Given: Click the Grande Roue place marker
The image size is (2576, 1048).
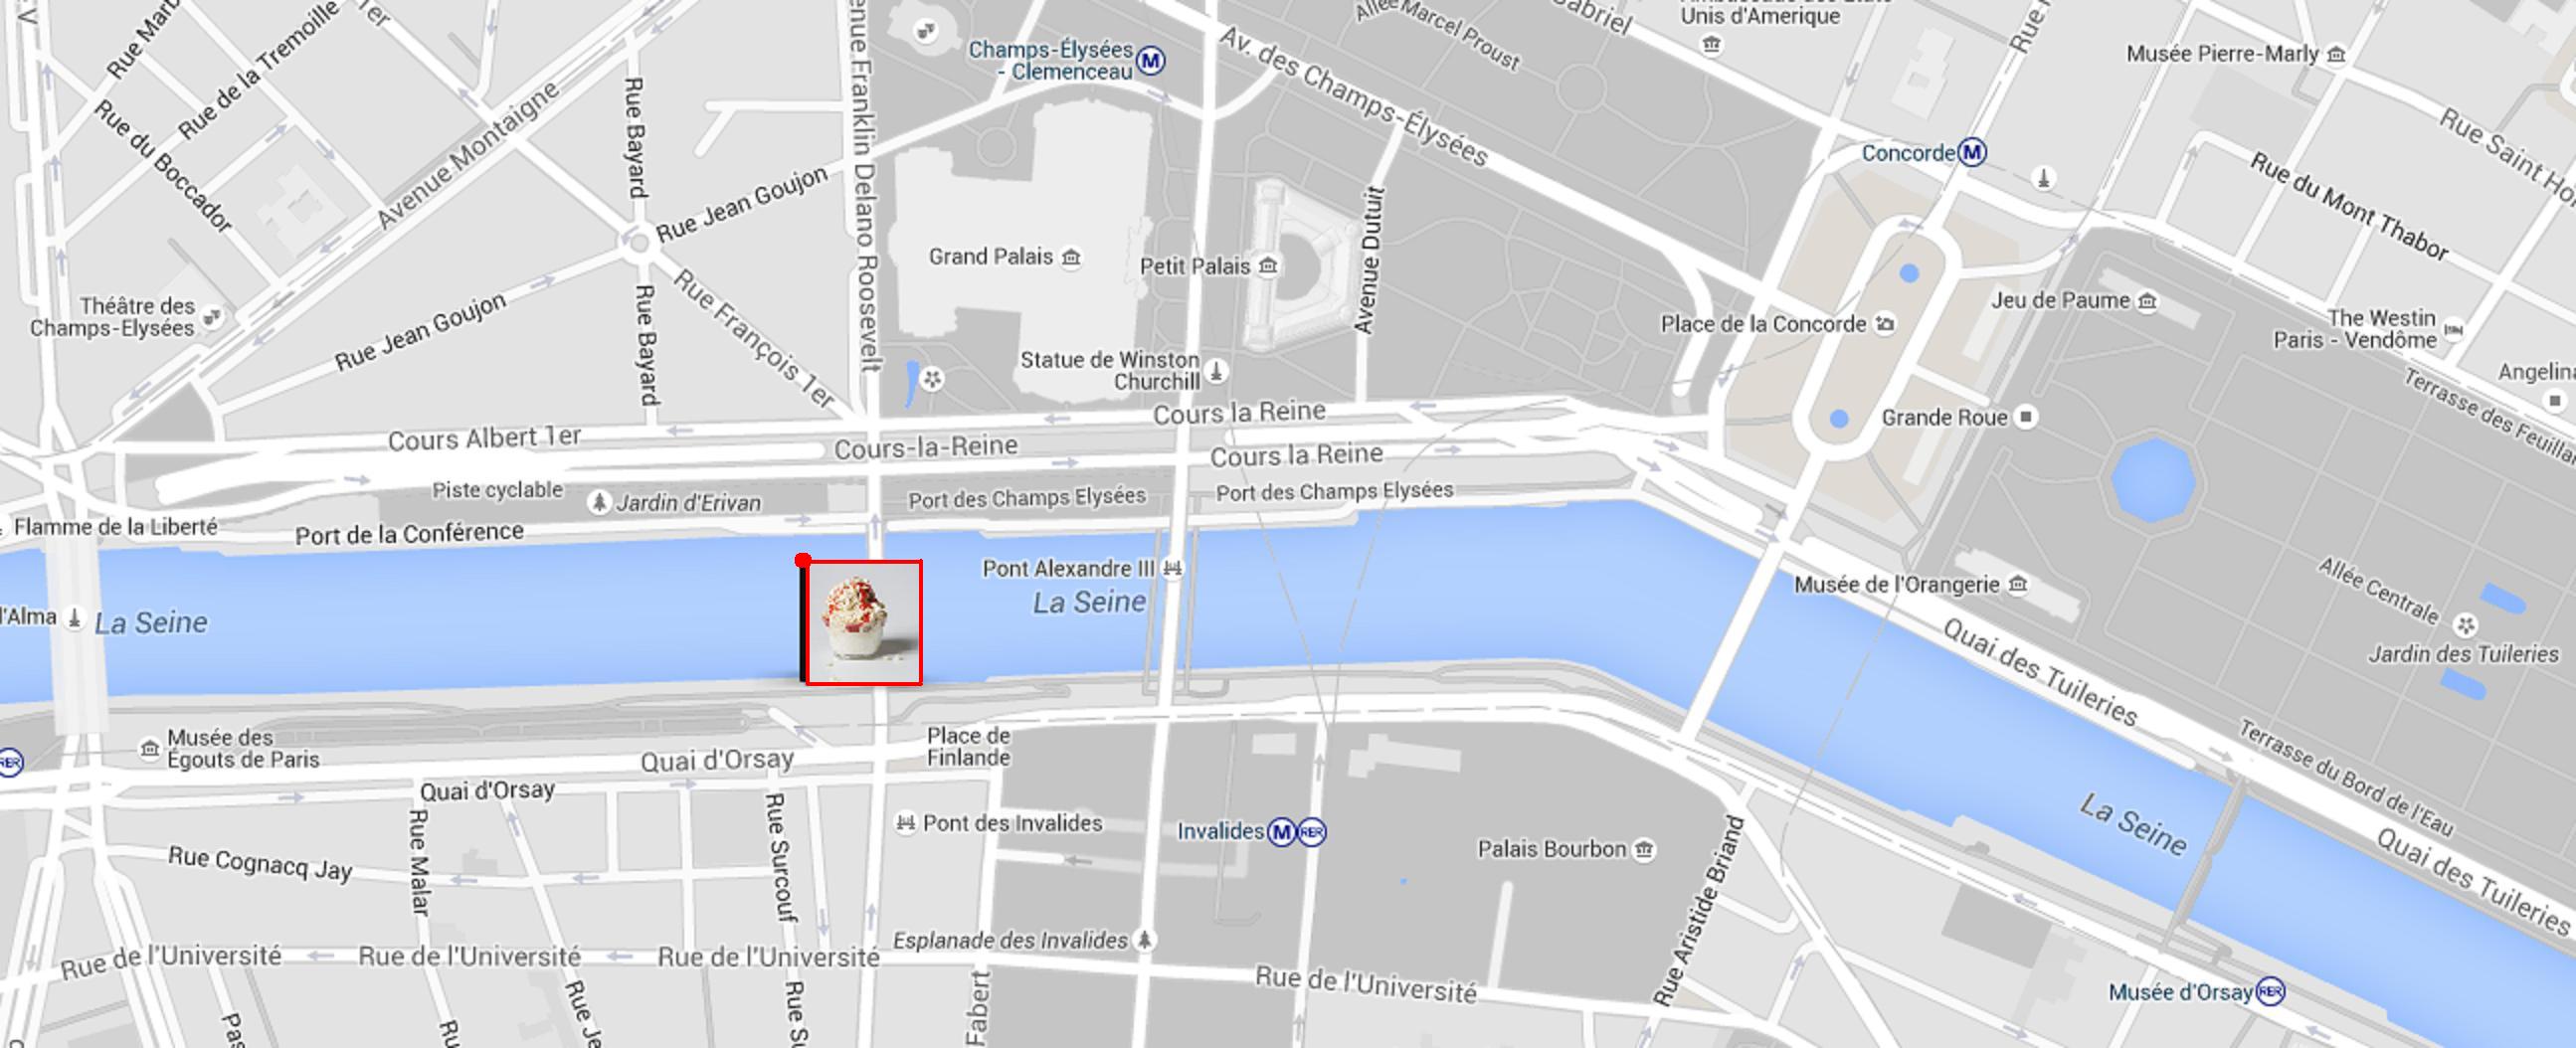Looking at the screenshot, I should click(2027, 416).
